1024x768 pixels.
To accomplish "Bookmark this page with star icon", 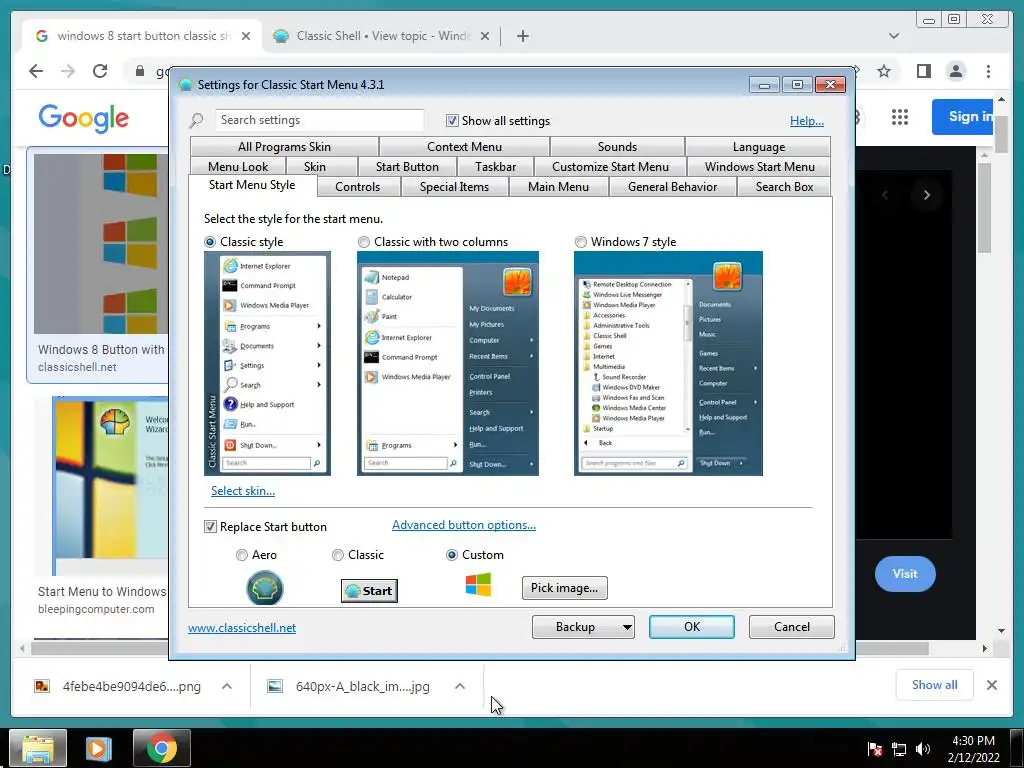I will pos(884,71).
